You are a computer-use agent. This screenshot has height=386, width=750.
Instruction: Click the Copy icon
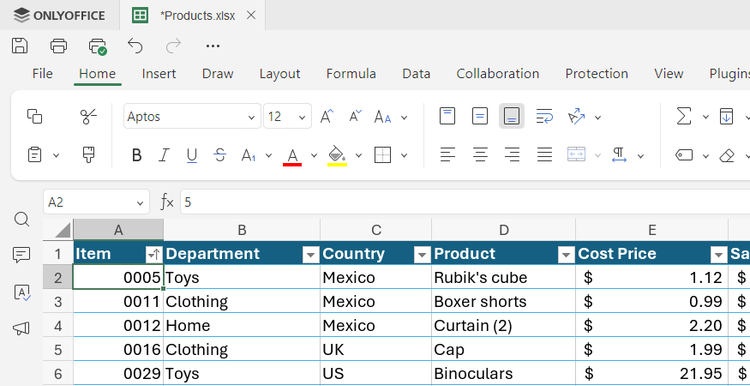point(34,116)
